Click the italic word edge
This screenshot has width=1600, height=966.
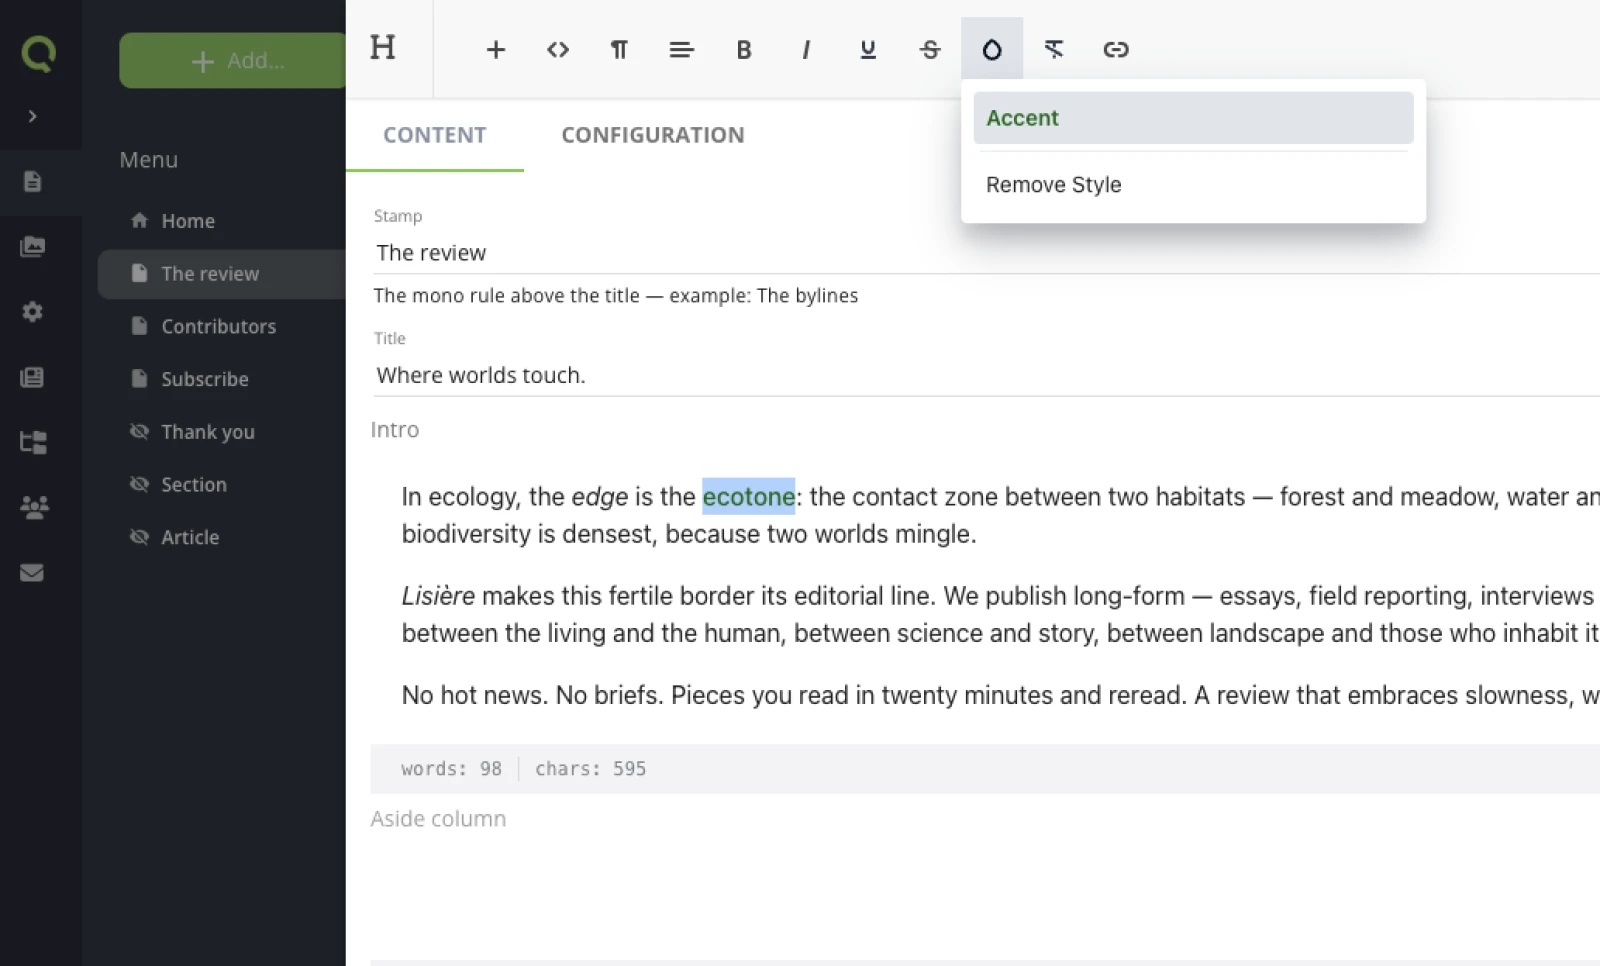[600, 497]
